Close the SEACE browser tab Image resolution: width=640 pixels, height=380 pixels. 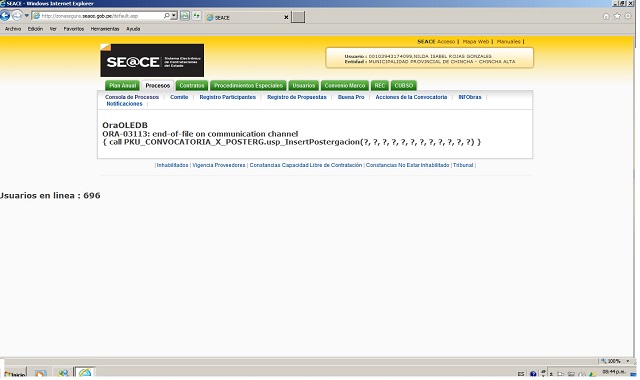(286, 17)
